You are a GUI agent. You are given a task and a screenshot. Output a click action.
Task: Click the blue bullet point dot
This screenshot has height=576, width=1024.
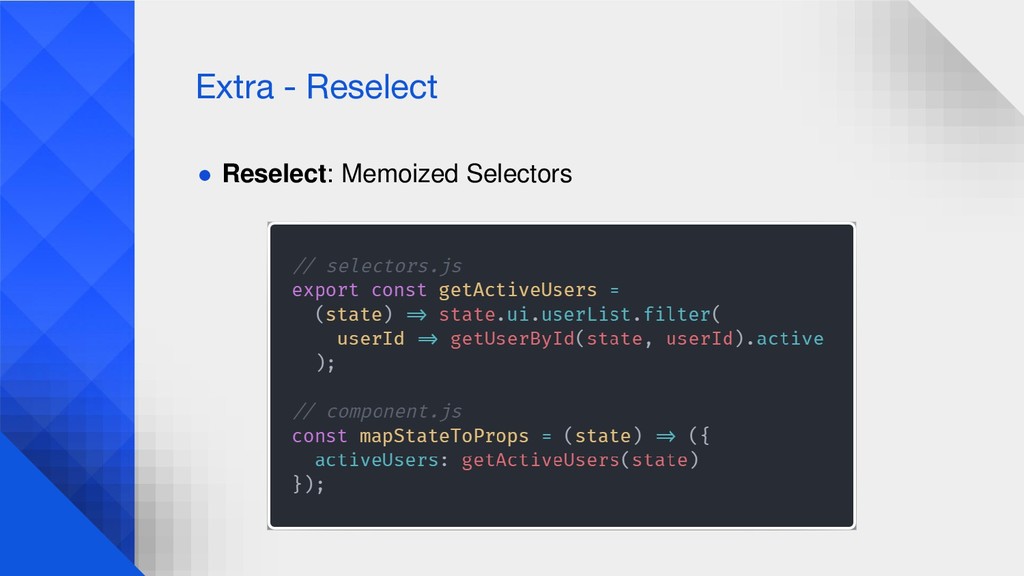click(x=204, y=175)
